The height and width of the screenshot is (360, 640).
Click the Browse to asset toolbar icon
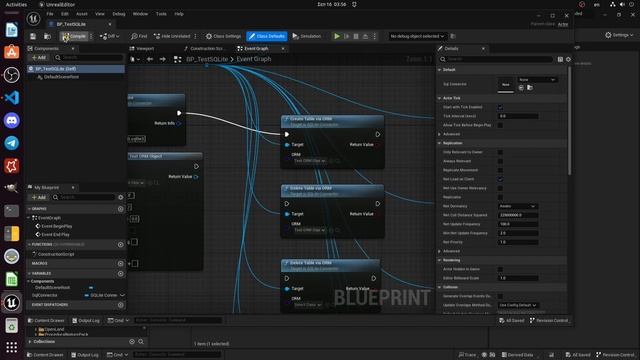click(47, 36)
